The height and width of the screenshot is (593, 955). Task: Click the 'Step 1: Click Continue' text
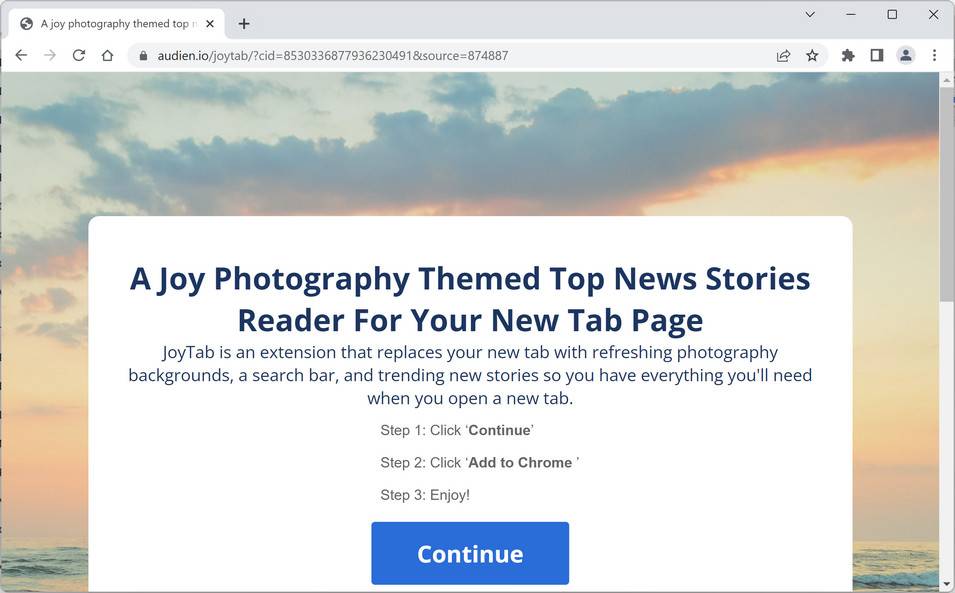457,430
